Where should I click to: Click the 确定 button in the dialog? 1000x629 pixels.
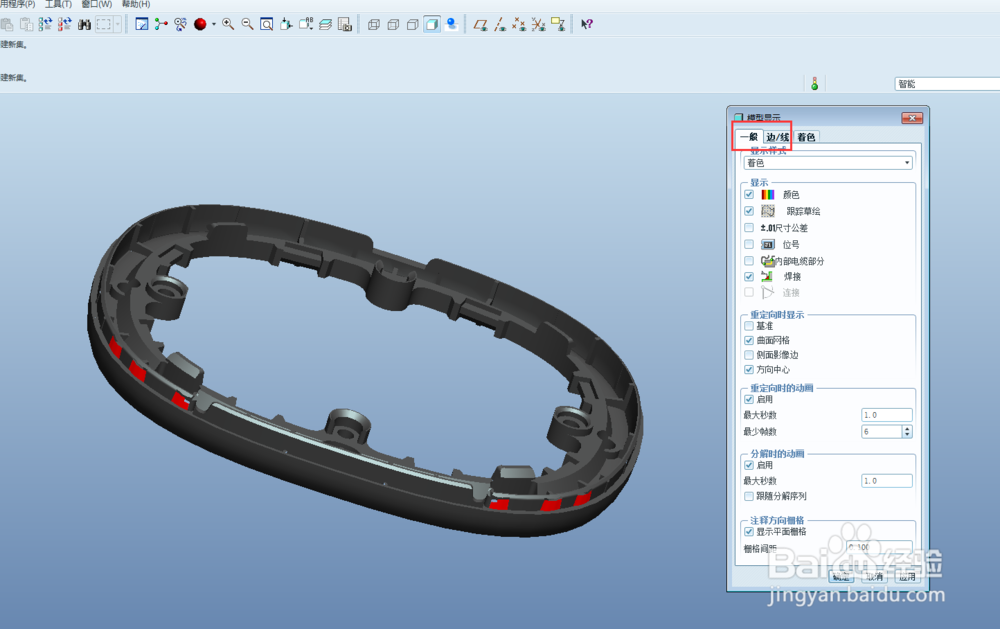[x=841, y=576]
